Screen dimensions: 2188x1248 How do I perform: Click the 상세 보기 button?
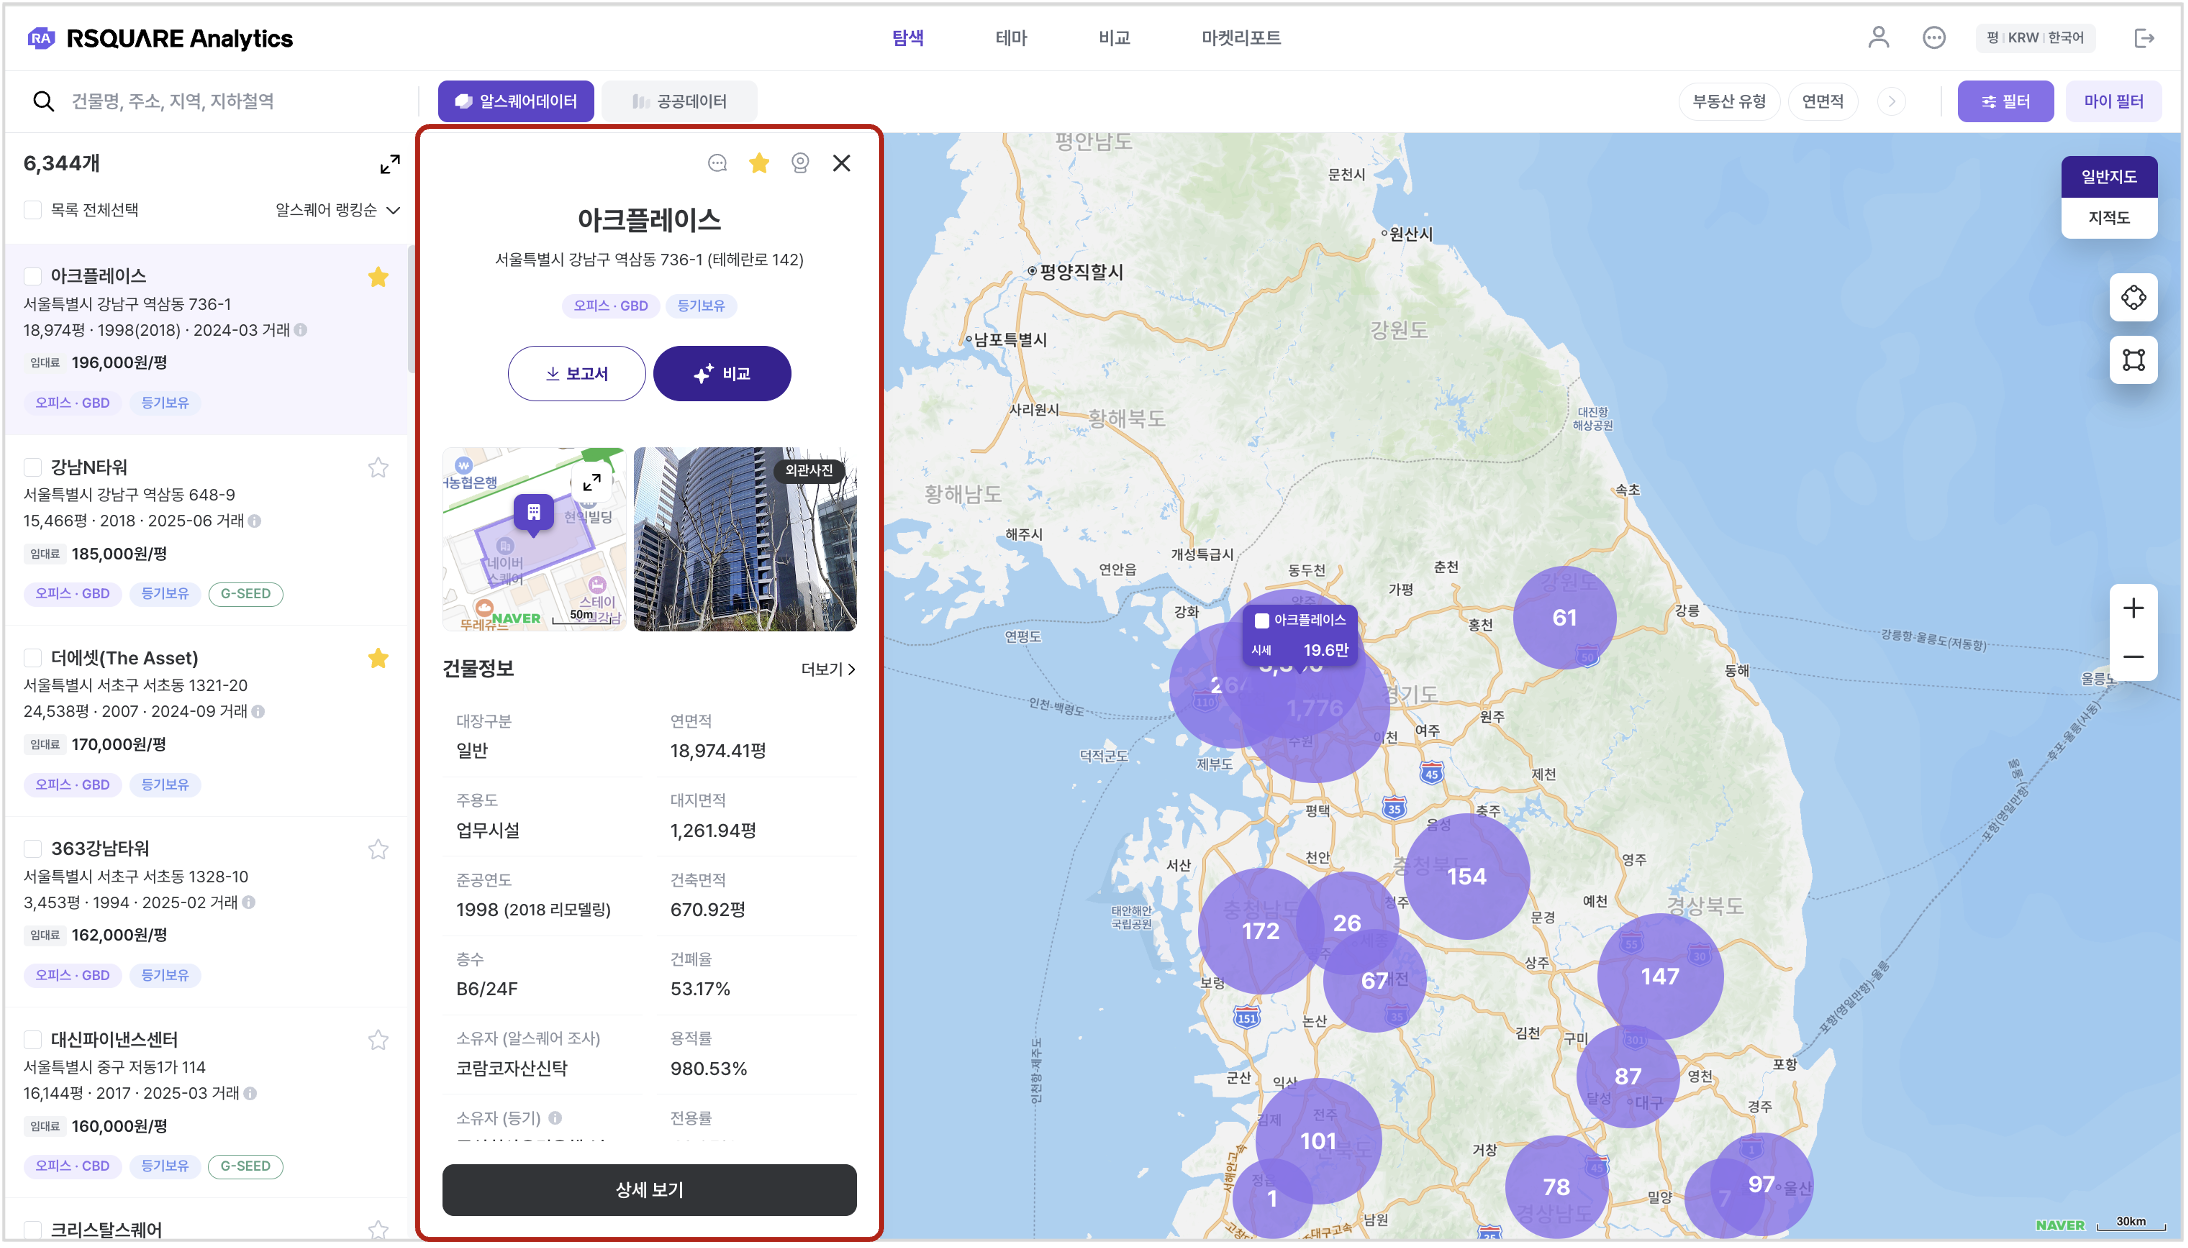(x=649, y=1190)
